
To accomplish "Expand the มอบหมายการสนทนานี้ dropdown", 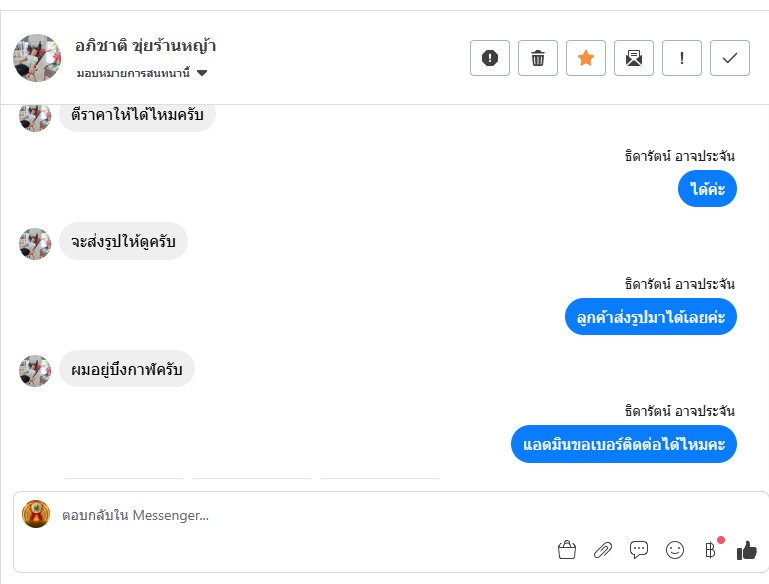I will click(202, 73).
